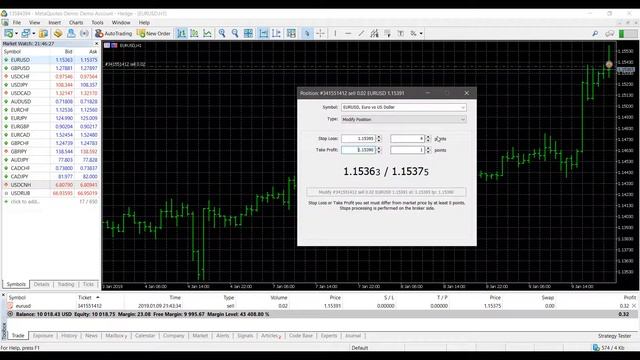Expand the shapes tool dropdown arrow in toolbar
This screenshot has width=640, height=360.
tap(421, 33)
